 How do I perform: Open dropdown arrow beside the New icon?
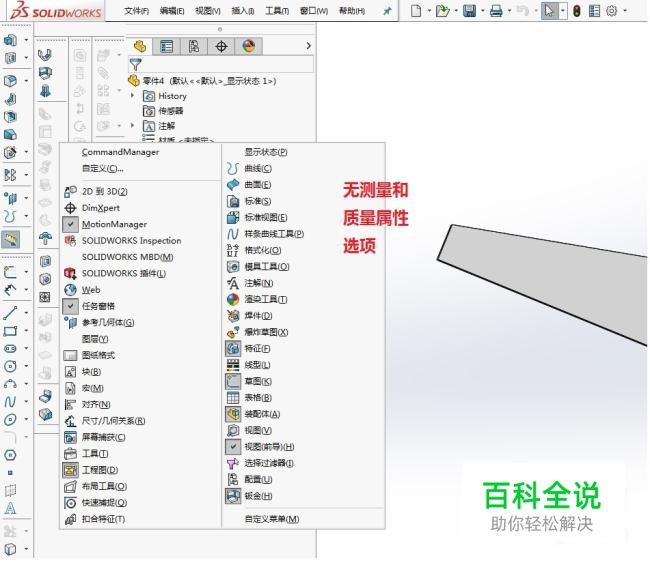(429, 11)
